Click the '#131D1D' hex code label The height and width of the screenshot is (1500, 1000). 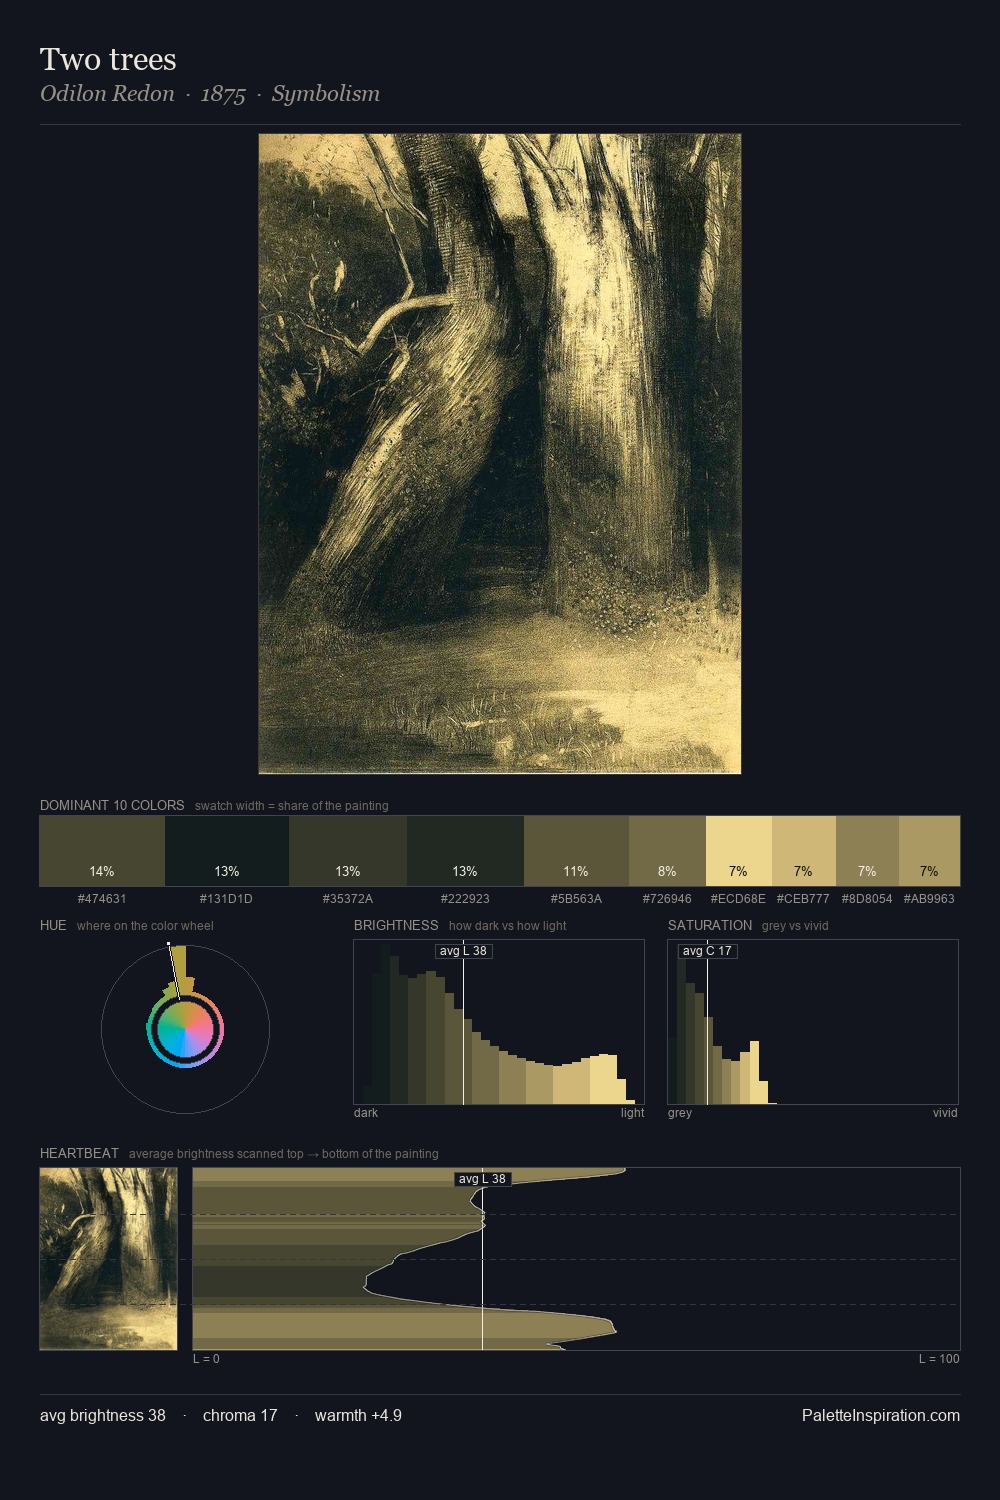(226, 899)
